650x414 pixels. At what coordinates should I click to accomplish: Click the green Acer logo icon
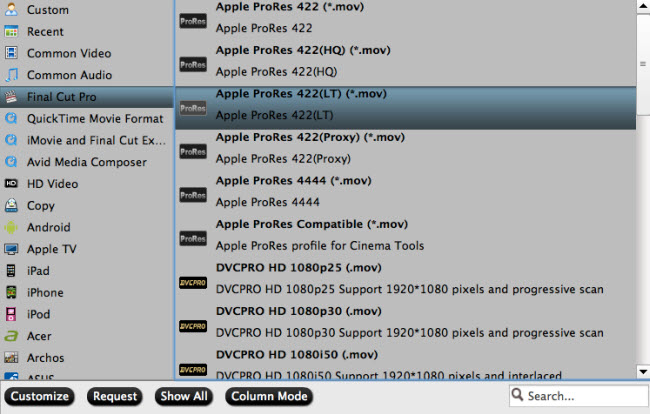[11, 336]
